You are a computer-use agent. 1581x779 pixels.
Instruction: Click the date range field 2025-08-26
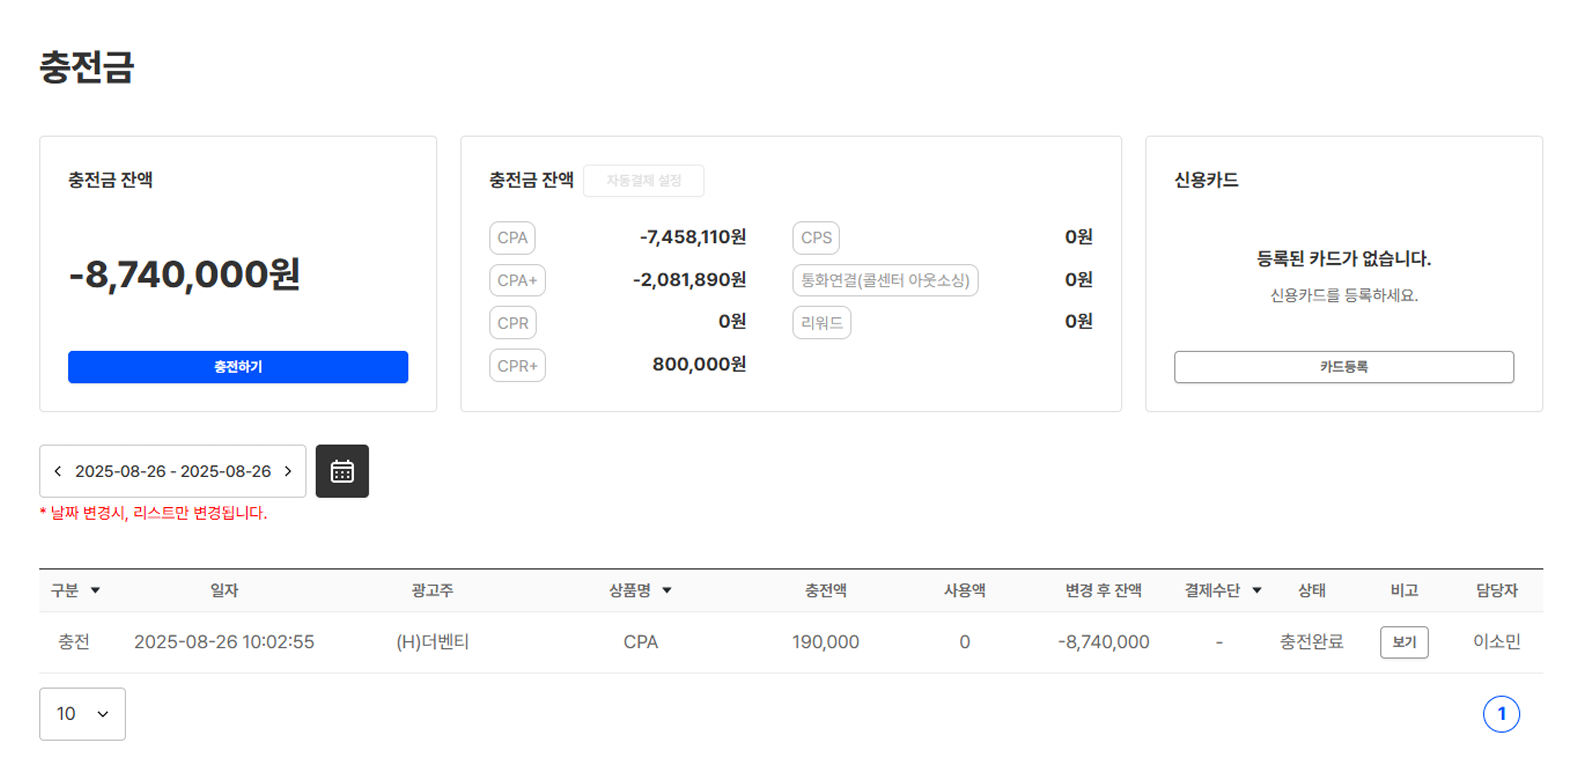(173, 471)
